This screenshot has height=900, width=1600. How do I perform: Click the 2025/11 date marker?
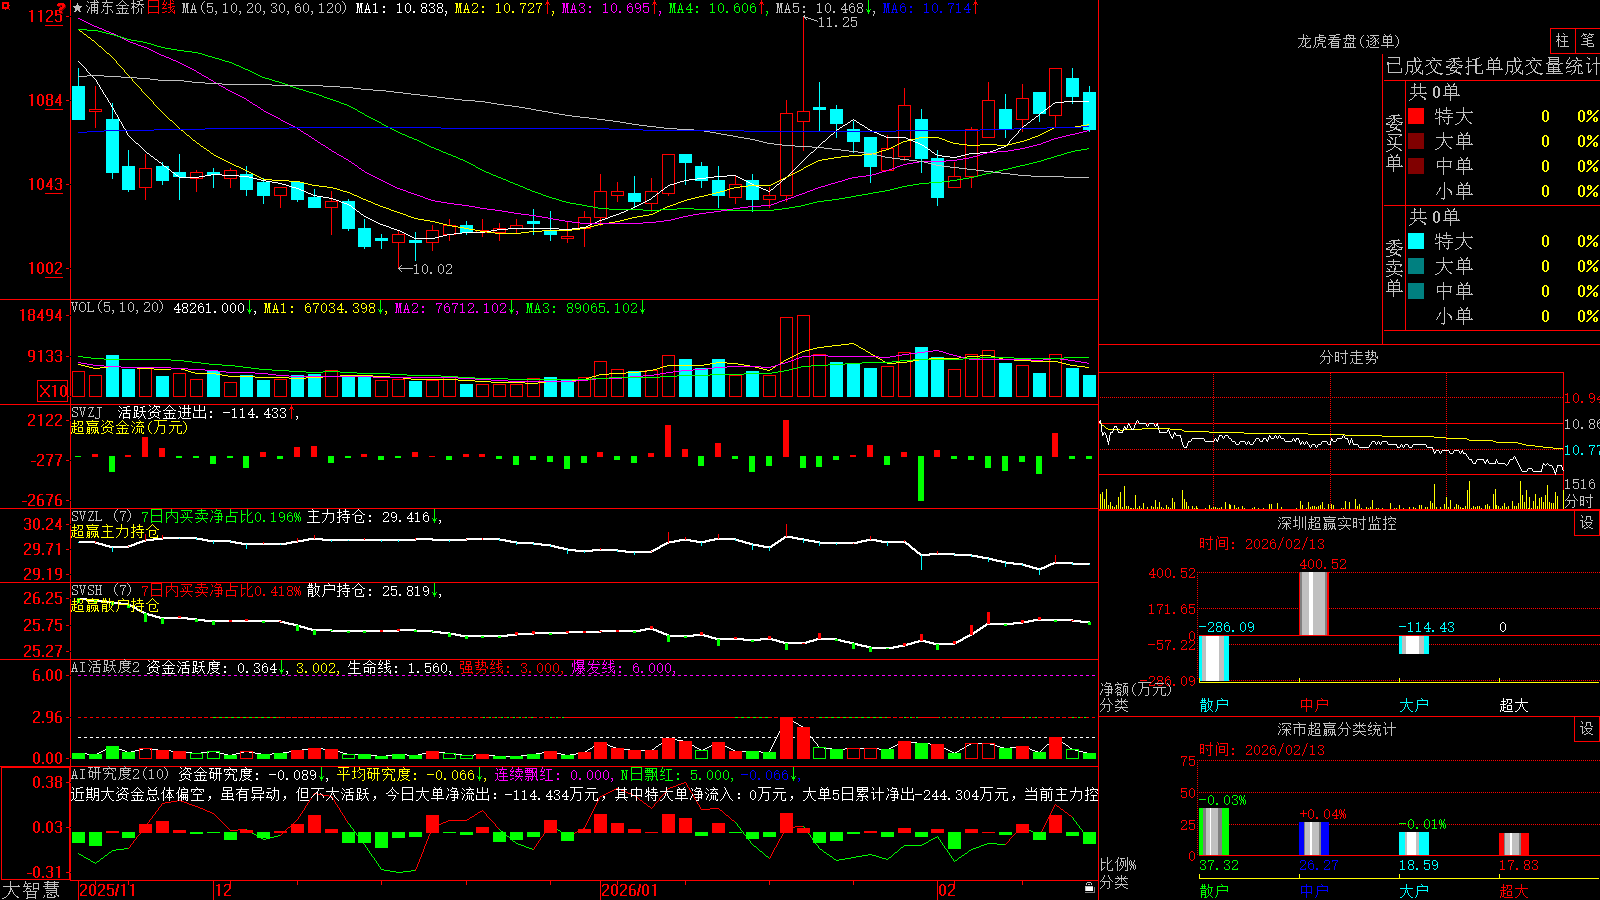coord(107,890)
